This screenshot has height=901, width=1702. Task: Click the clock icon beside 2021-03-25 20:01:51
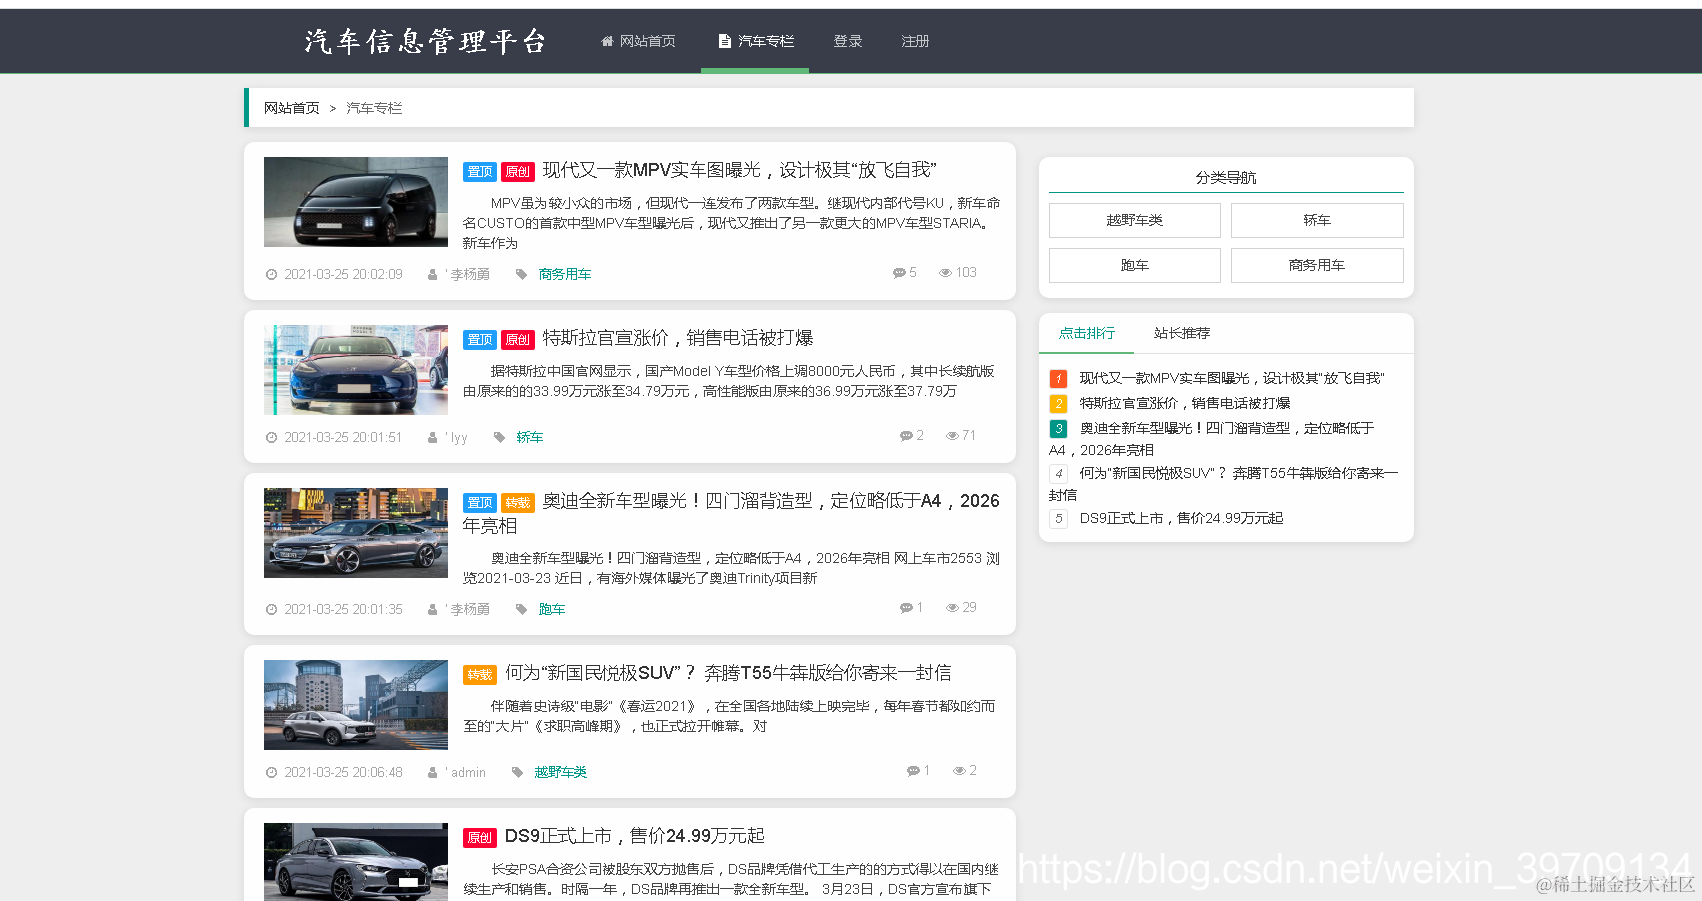[x=271, y=437]
